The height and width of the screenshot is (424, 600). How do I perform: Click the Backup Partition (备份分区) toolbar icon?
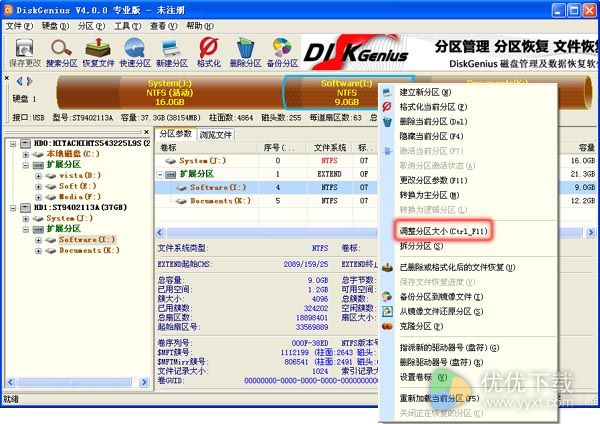click(282, 53)
